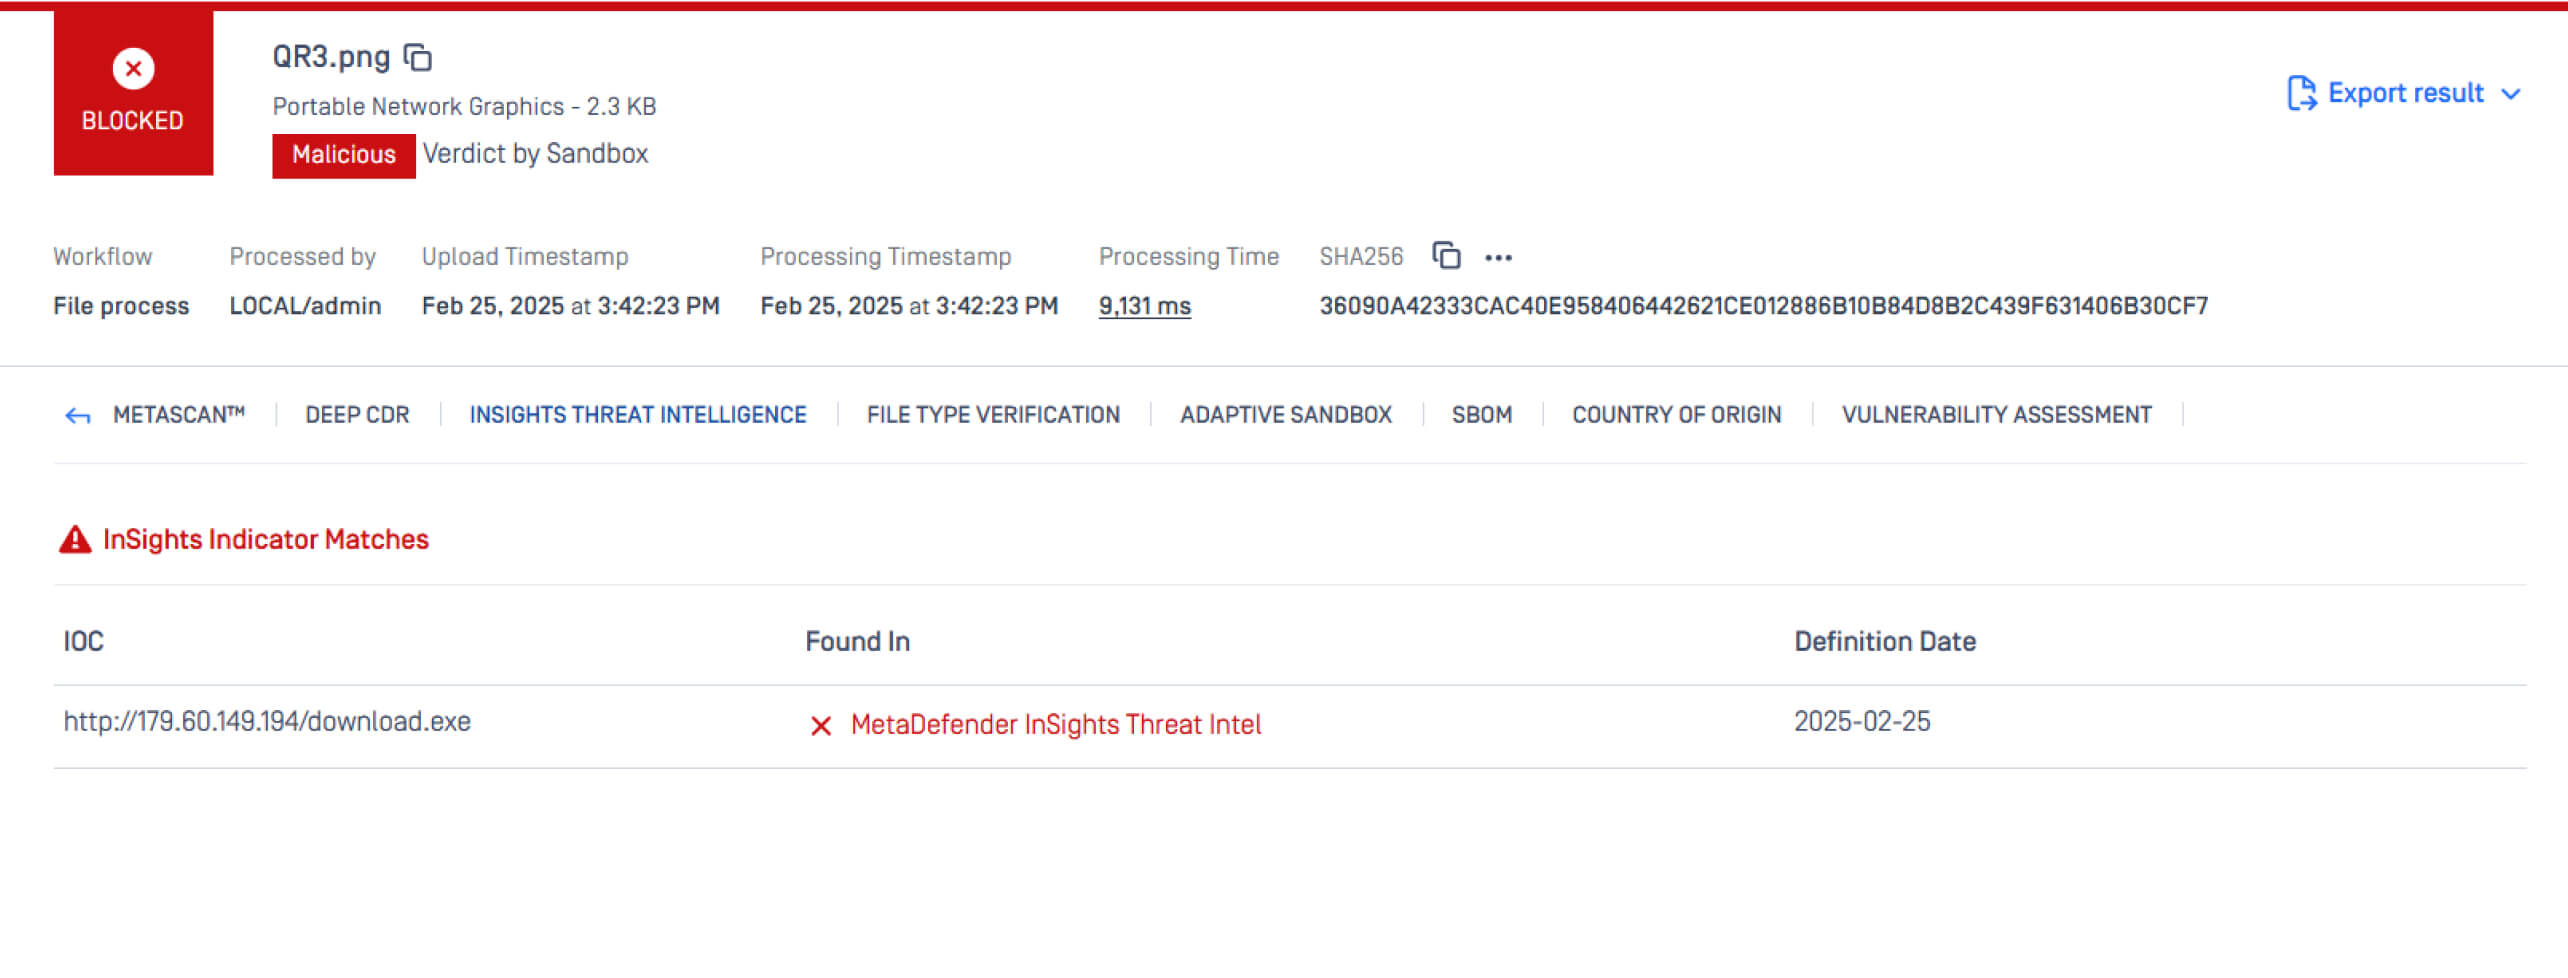Image resolution: width=2568 pixels, height=978 pixels.
Task: Copy the QR3.png filename
Action: tap(417, 57)
